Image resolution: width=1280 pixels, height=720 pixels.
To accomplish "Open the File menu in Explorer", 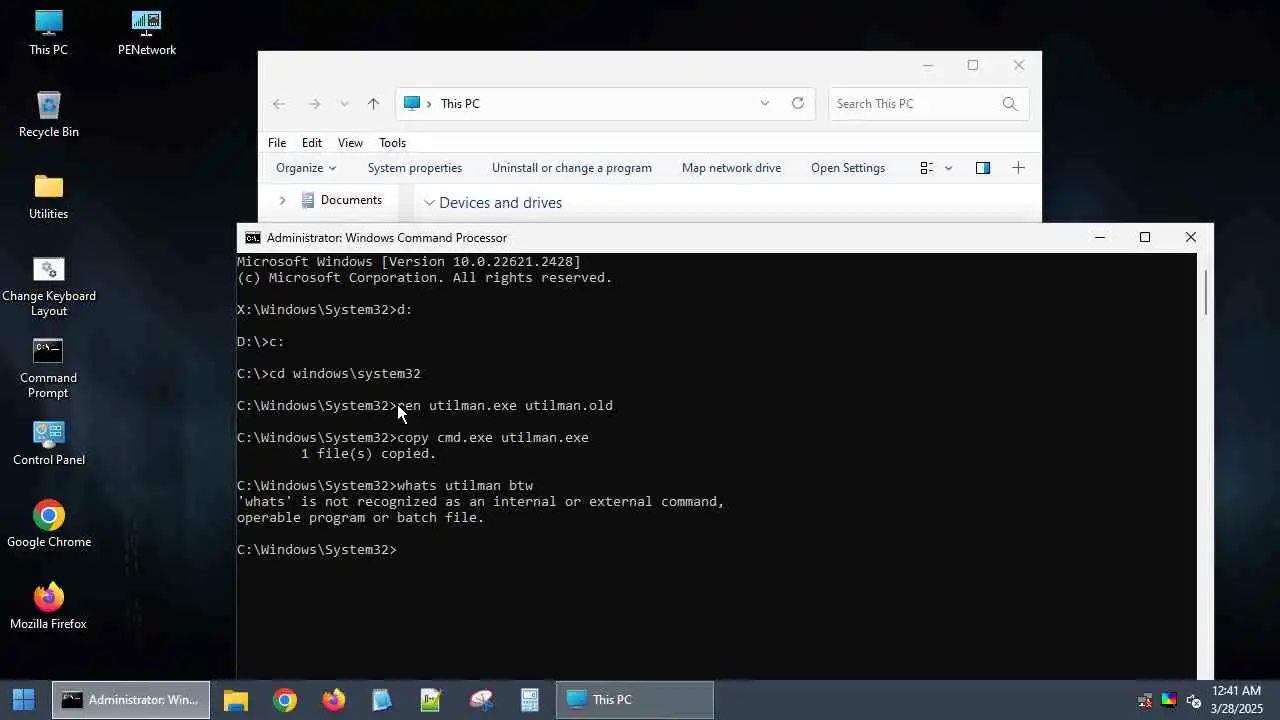I will 277,143.
